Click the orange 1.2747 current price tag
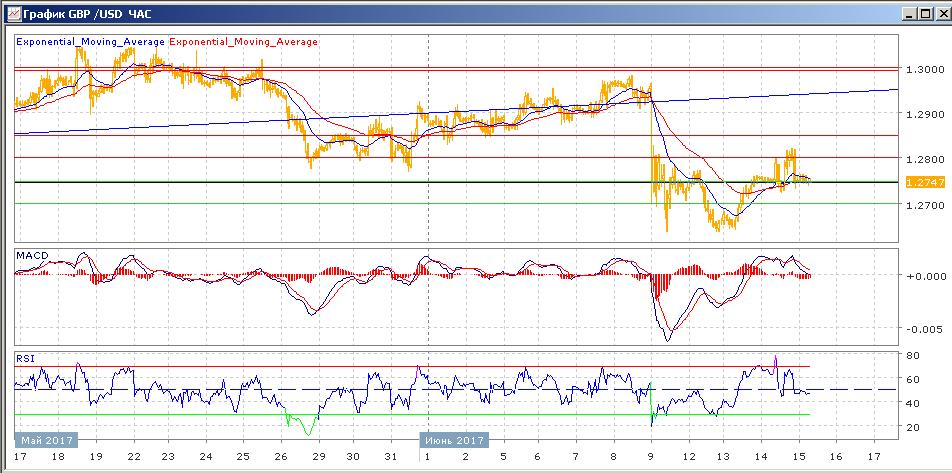Screen dimensions: 952x473 point(920,182)
